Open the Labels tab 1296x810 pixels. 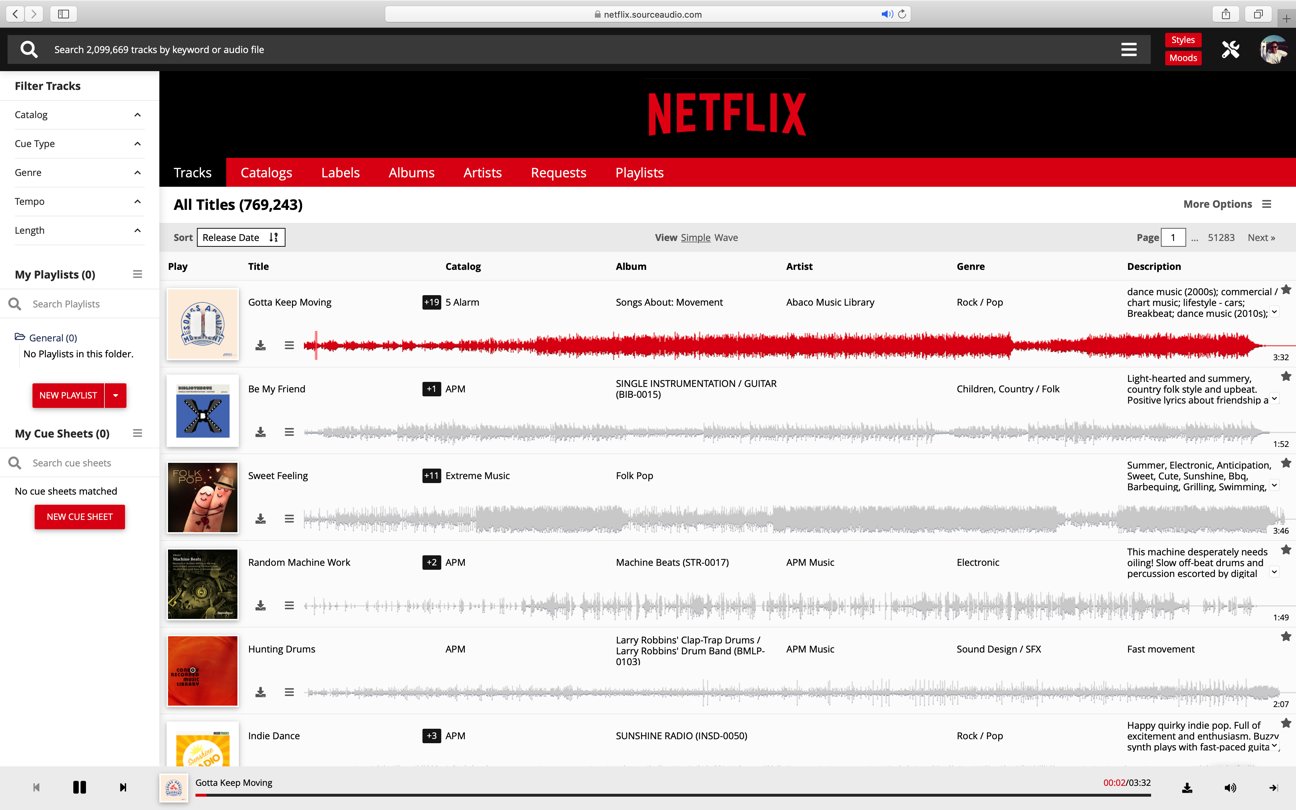(340, 172)
